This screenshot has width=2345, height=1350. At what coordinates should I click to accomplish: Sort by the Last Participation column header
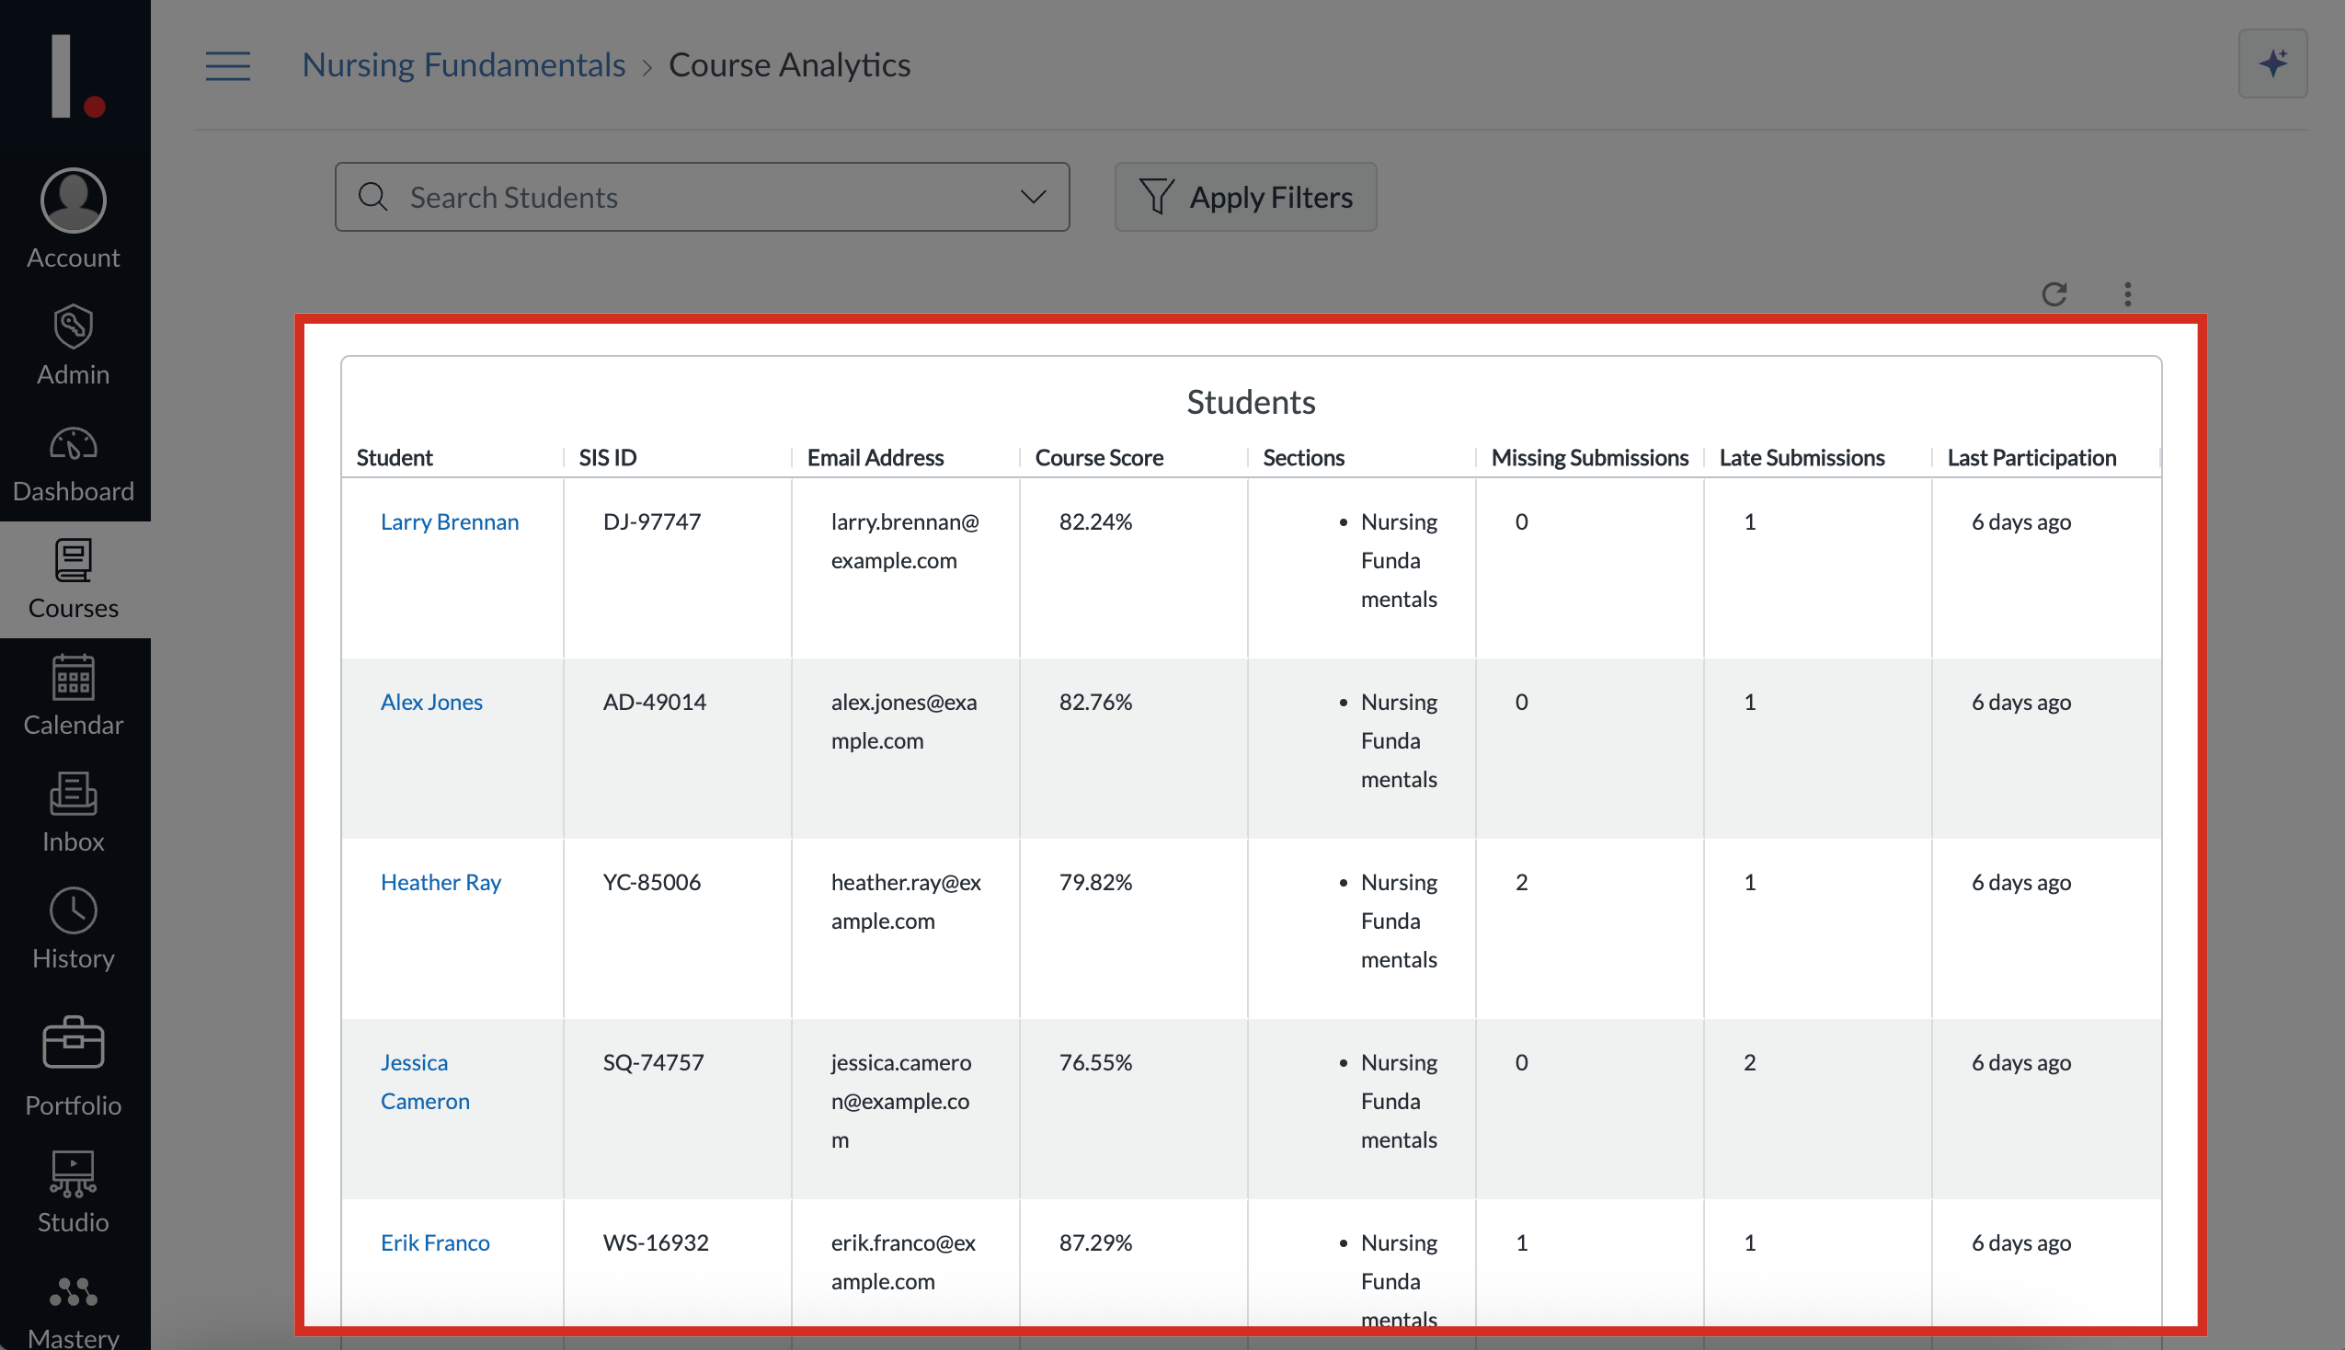click(x=2031, y=458)
